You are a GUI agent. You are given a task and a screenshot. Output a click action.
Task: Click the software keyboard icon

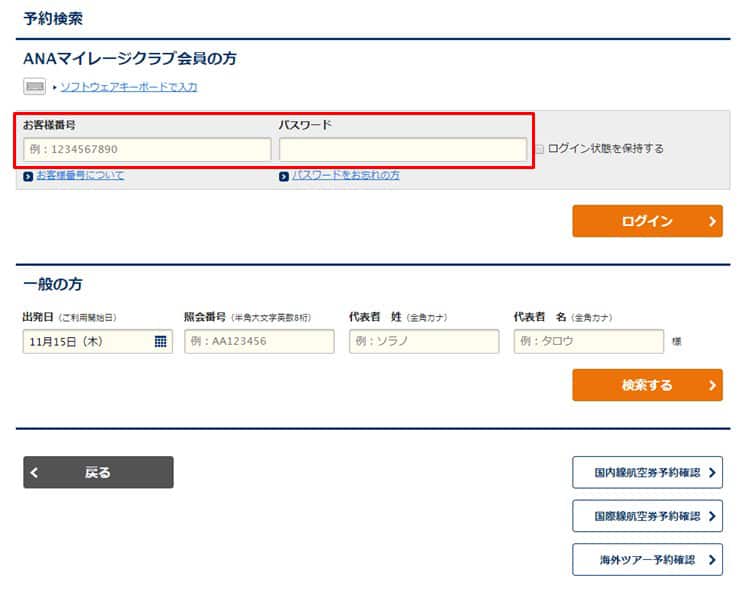click(35, 87)
